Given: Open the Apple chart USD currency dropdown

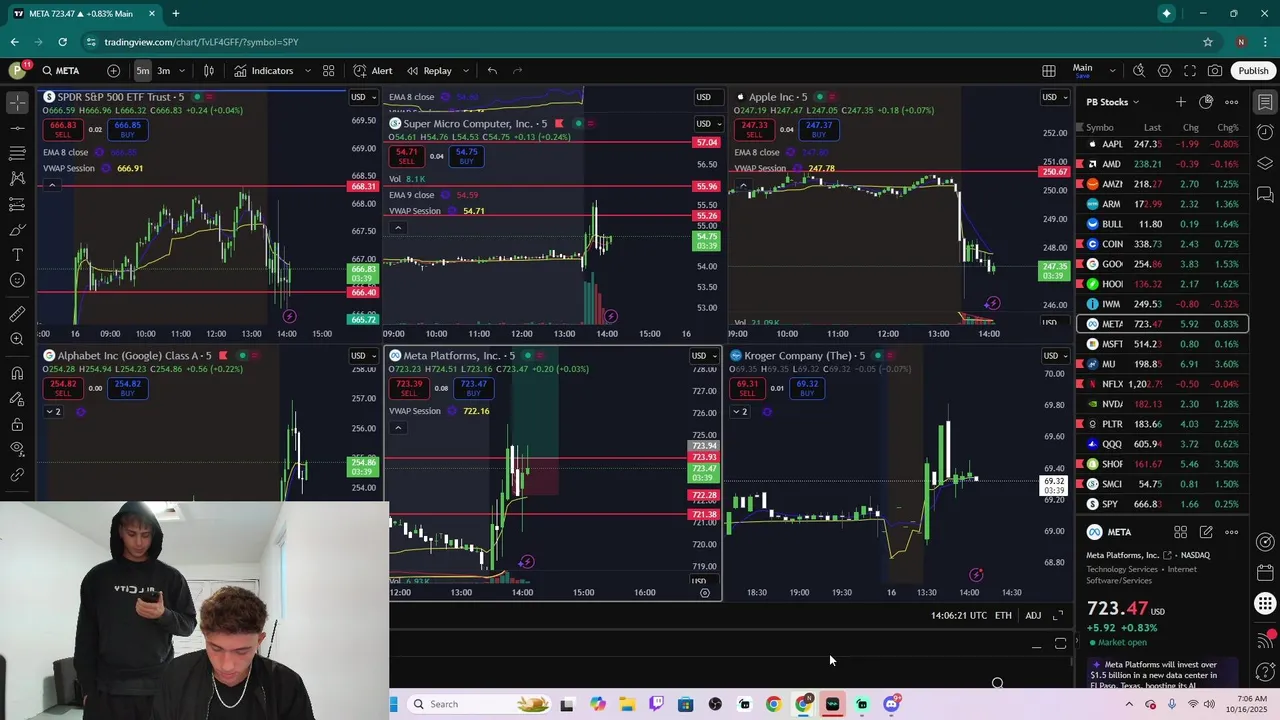Looking at the screenshot, I should (x=1054, y=97).
